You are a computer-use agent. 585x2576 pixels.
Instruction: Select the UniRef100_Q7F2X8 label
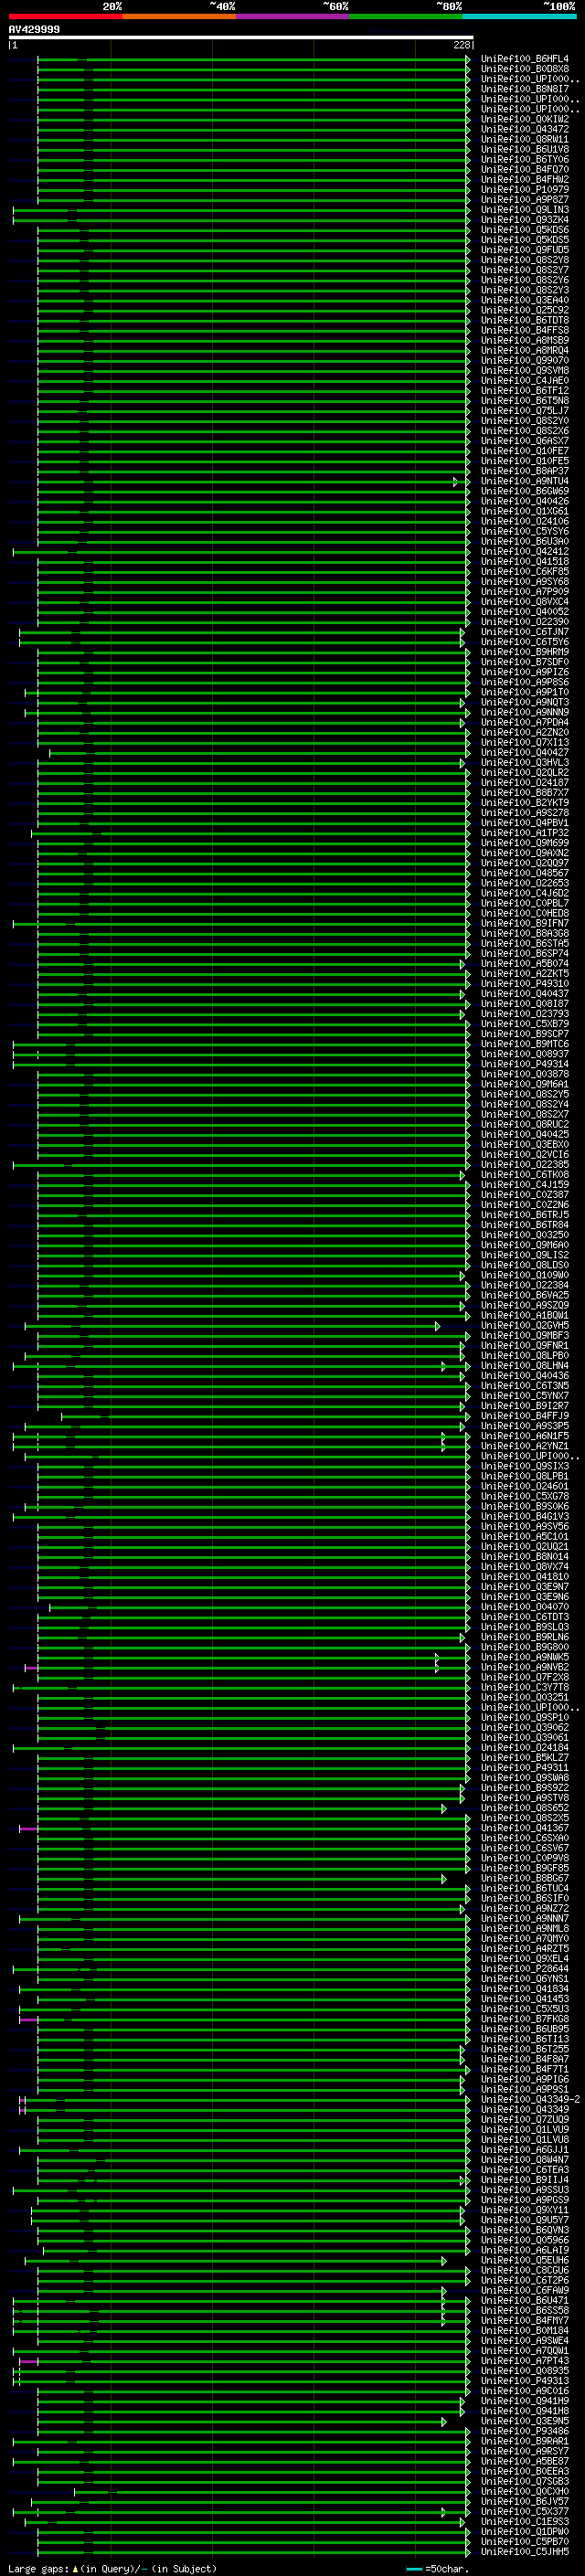525,1677
